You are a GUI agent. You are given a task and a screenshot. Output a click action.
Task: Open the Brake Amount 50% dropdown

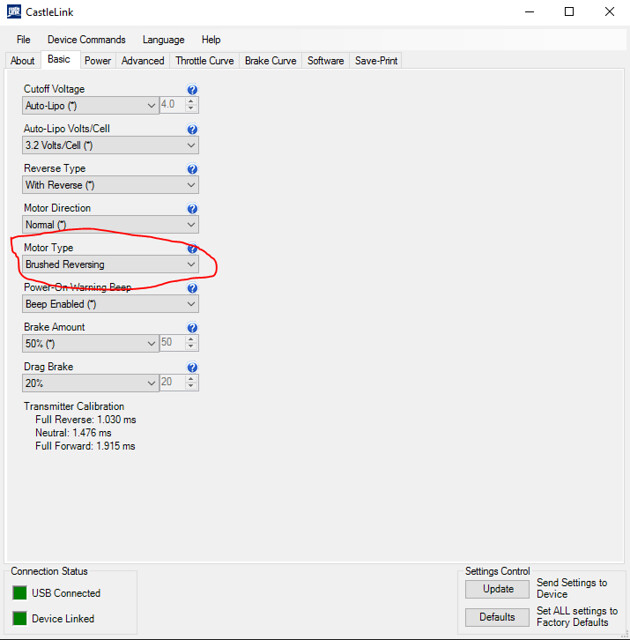(x=91, y=343)
